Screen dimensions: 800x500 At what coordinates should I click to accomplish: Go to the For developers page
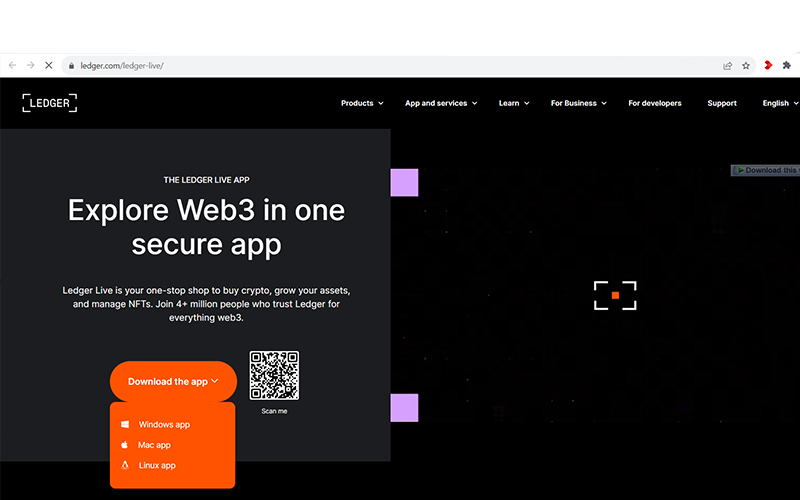[655, 103]
